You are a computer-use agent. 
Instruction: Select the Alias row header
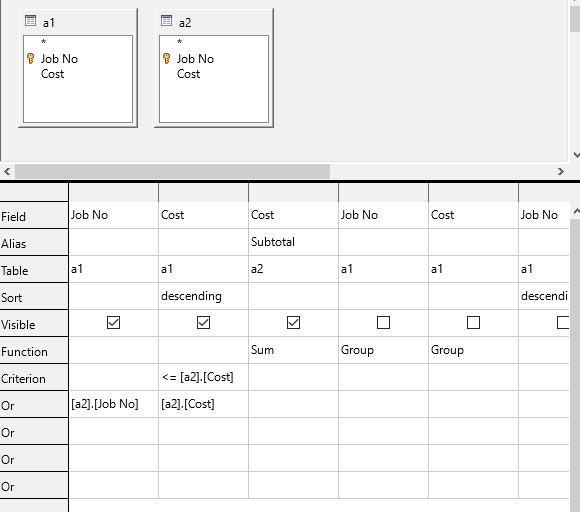34,242
